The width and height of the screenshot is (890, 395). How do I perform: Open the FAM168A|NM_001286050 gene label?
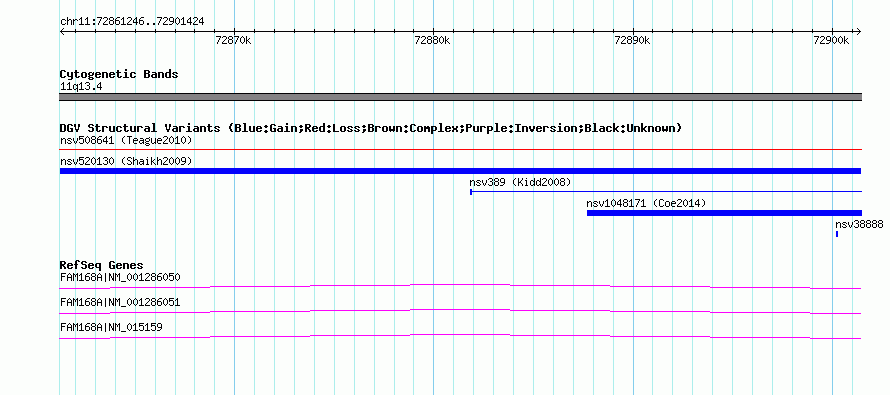pos(120,278)
